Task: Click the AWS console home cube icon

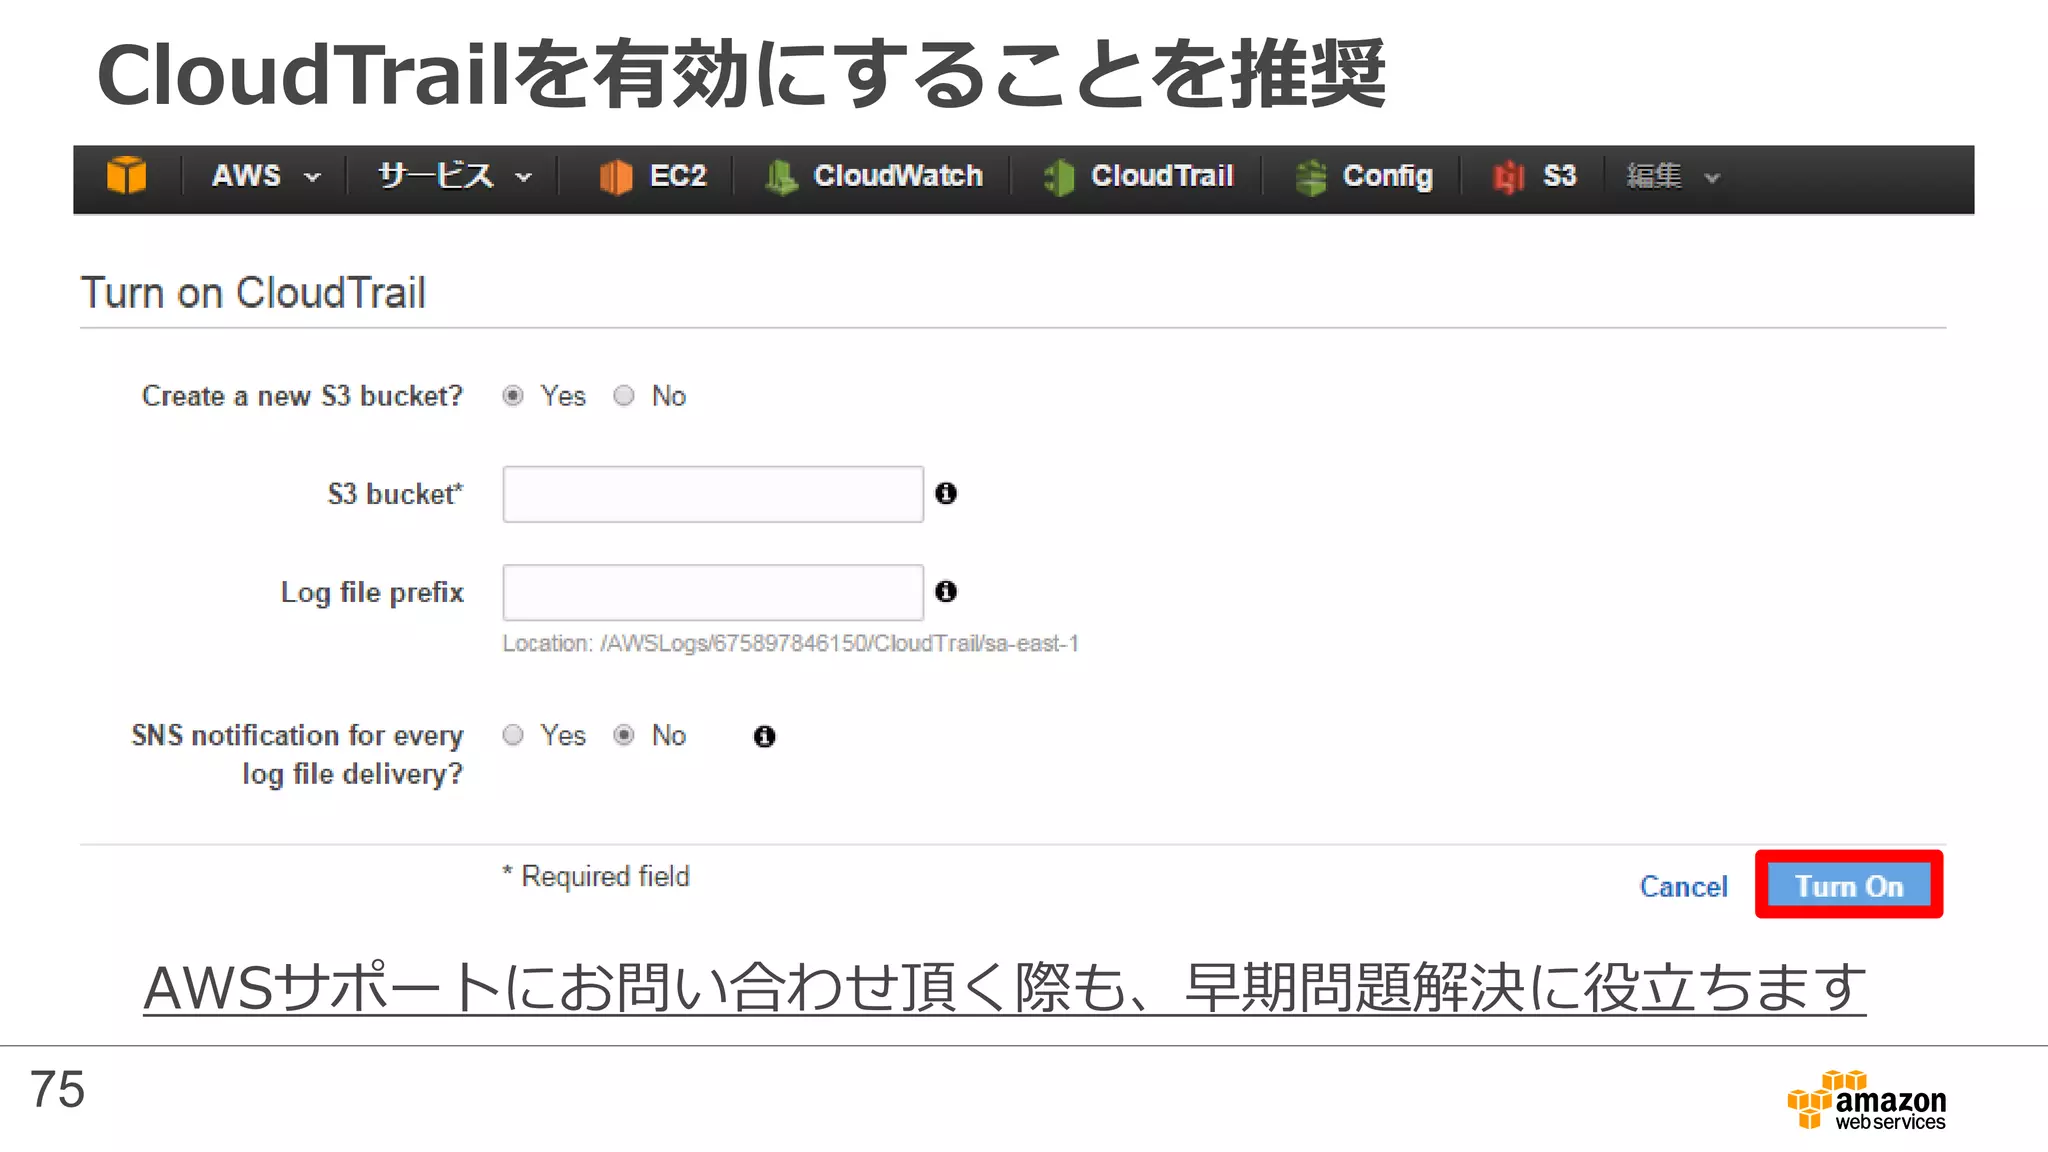Action: click(x=127, y=176)
